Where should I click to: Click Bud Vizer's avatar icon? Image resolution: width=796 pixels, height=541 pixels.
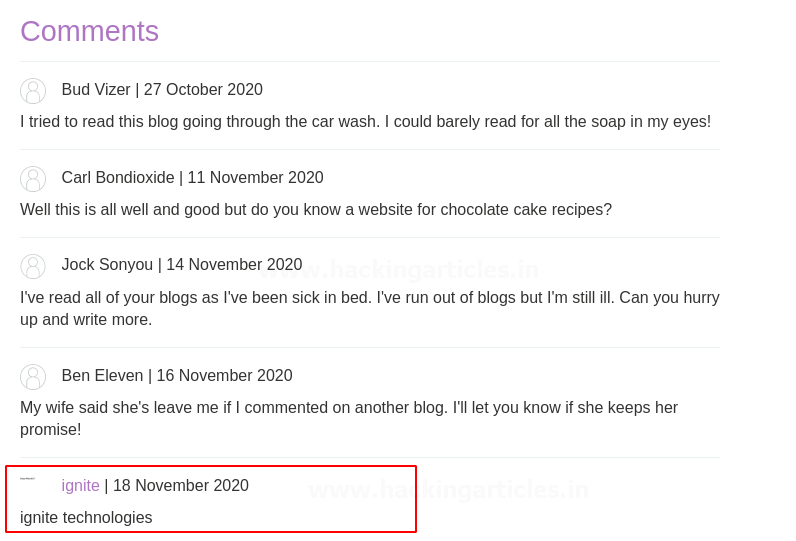click(x=33, y=91)
